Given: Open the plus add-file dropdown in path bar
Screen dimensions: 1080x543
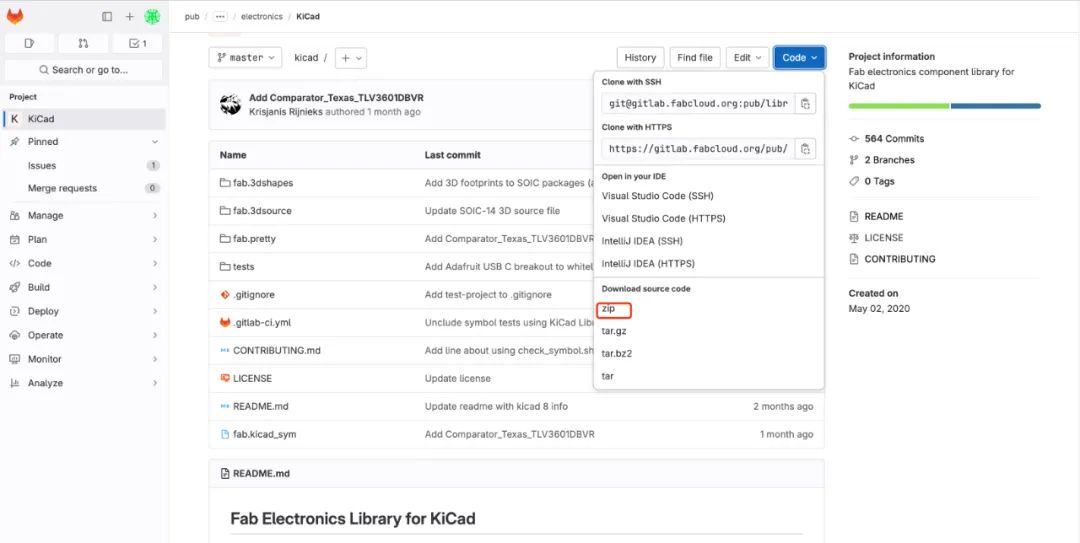Looking at the screenshot, I should coord(351,58).
